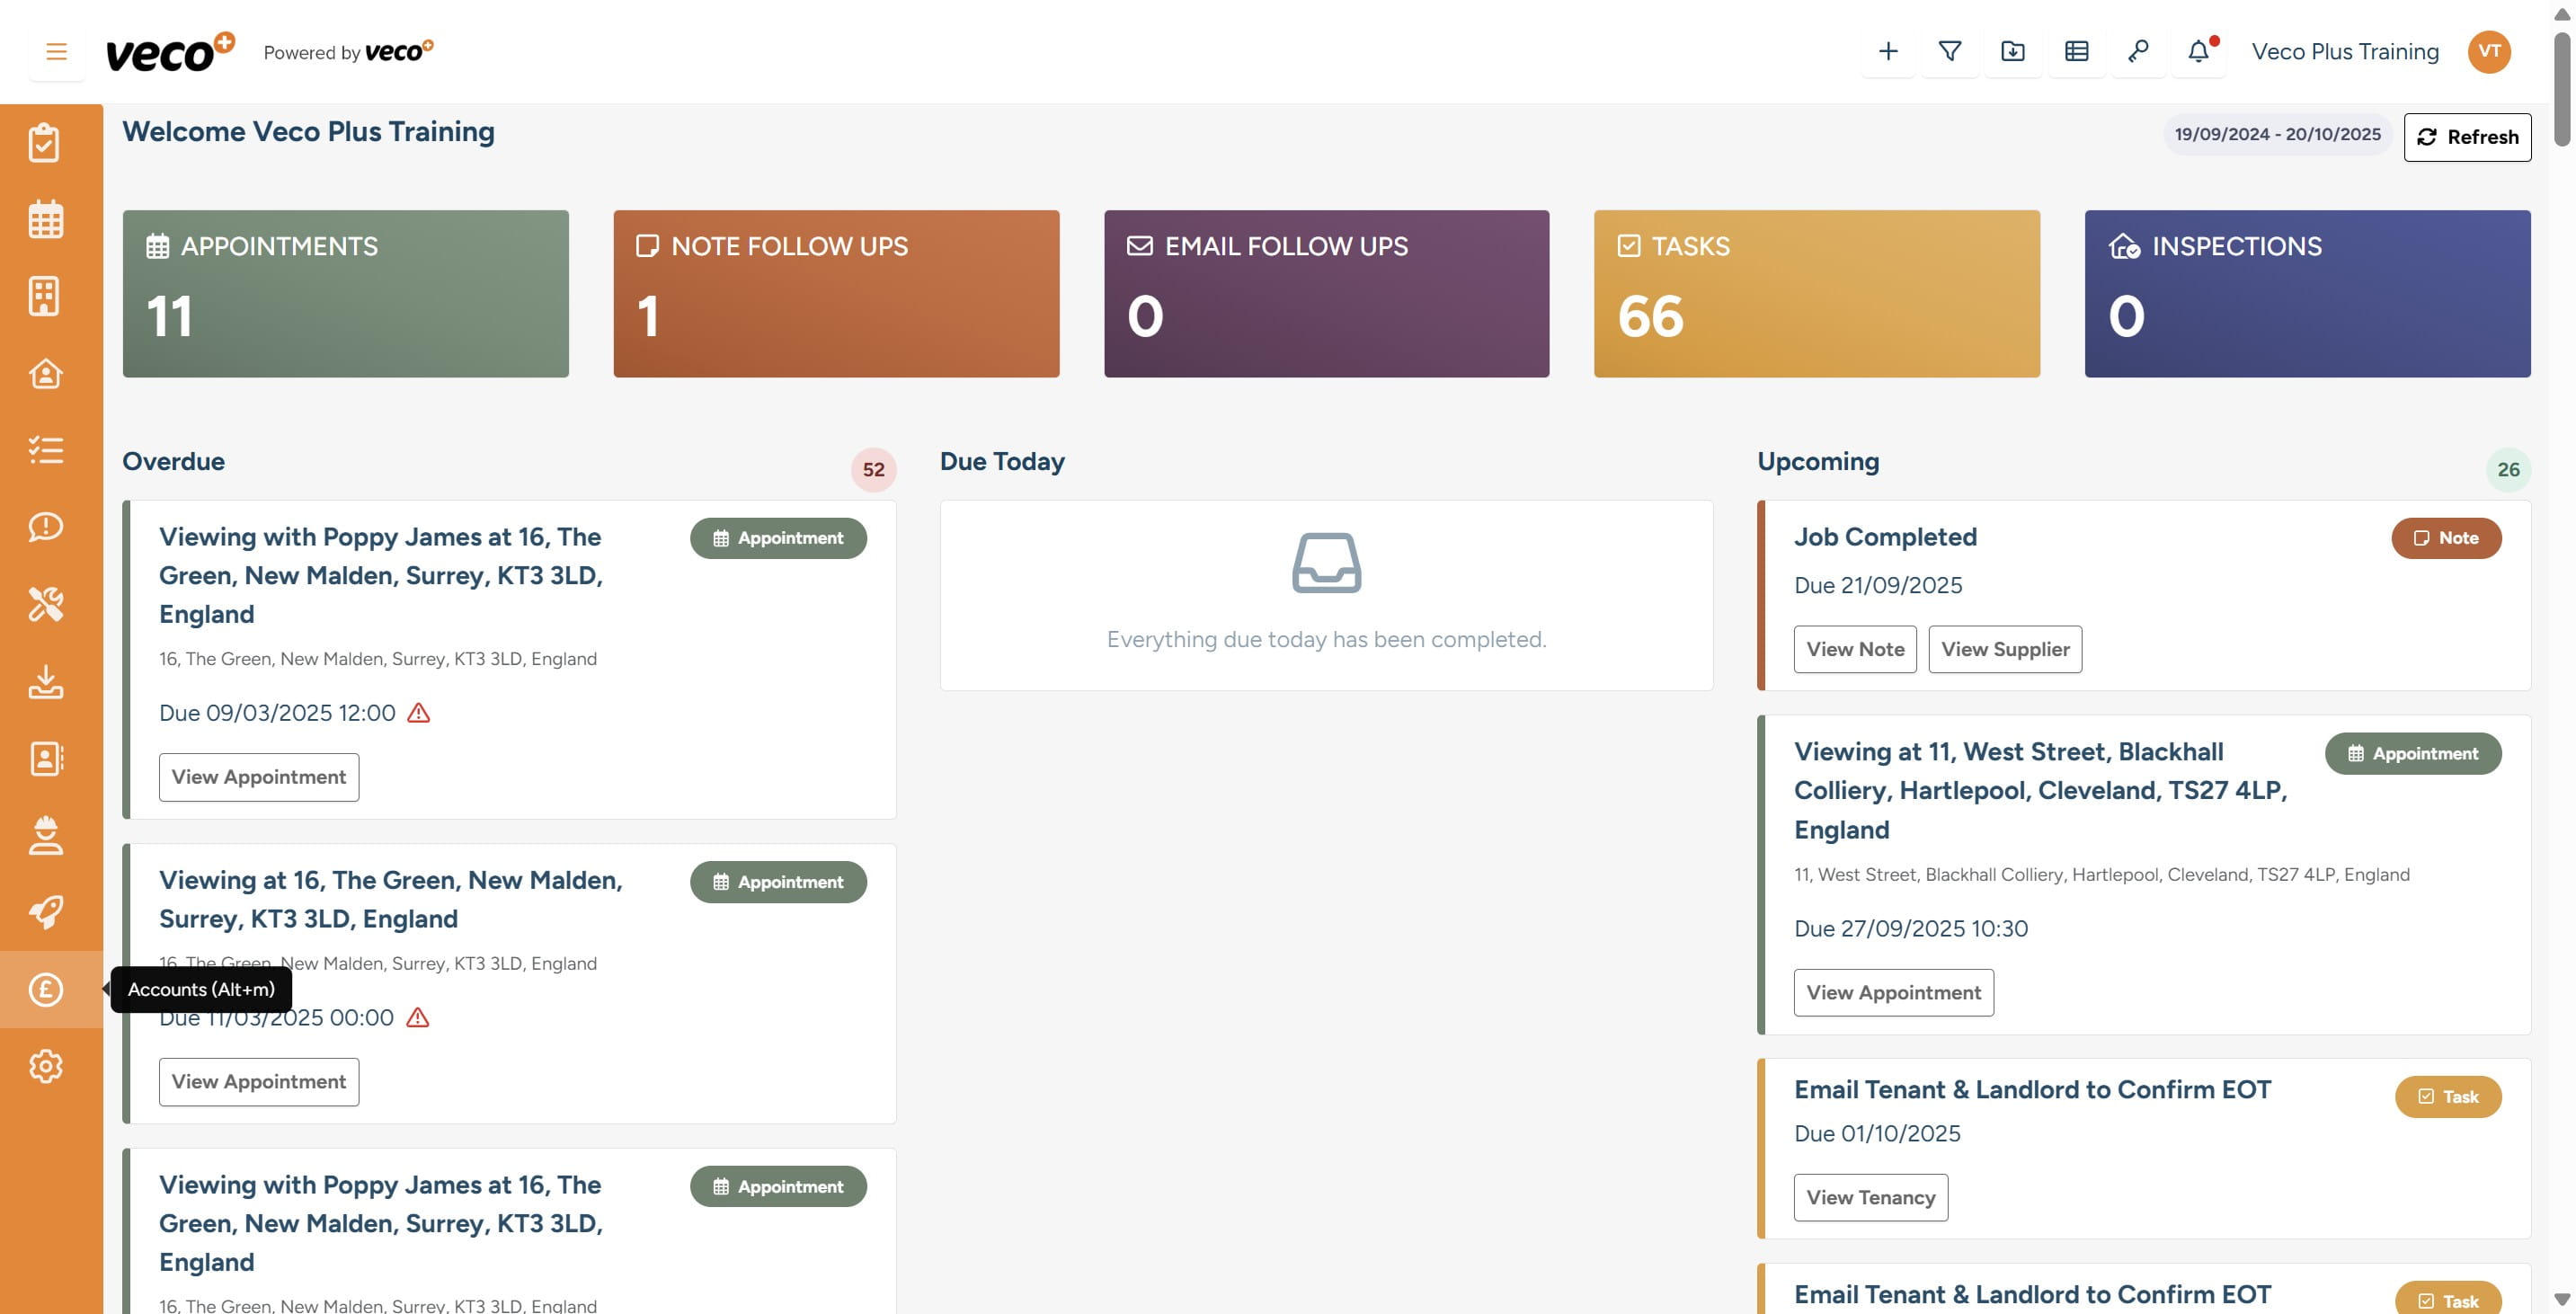This screenshot has width=2576, height=1314.
Task: Click the Overdue count badge 52
Action: [x=873, y=470]
